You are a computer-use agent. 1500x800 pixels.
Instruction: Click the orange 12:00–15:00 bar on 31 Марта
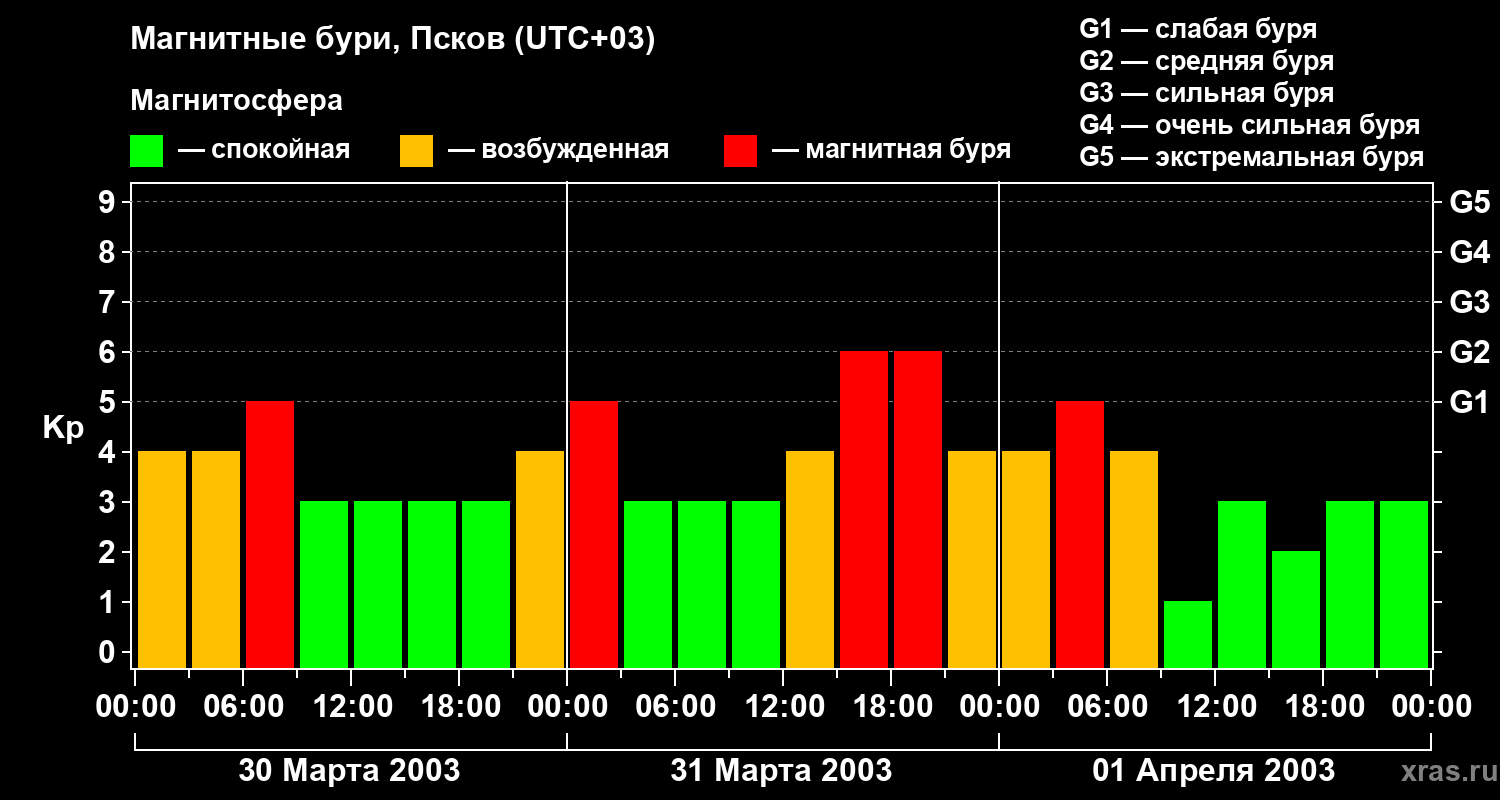(810, 560)
